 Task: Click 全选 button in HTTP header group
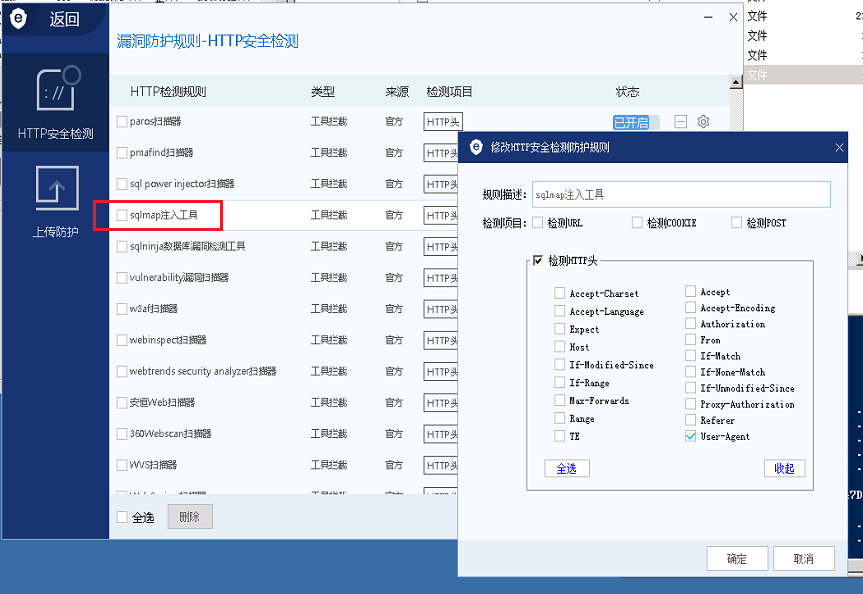(x=567, y=468)
